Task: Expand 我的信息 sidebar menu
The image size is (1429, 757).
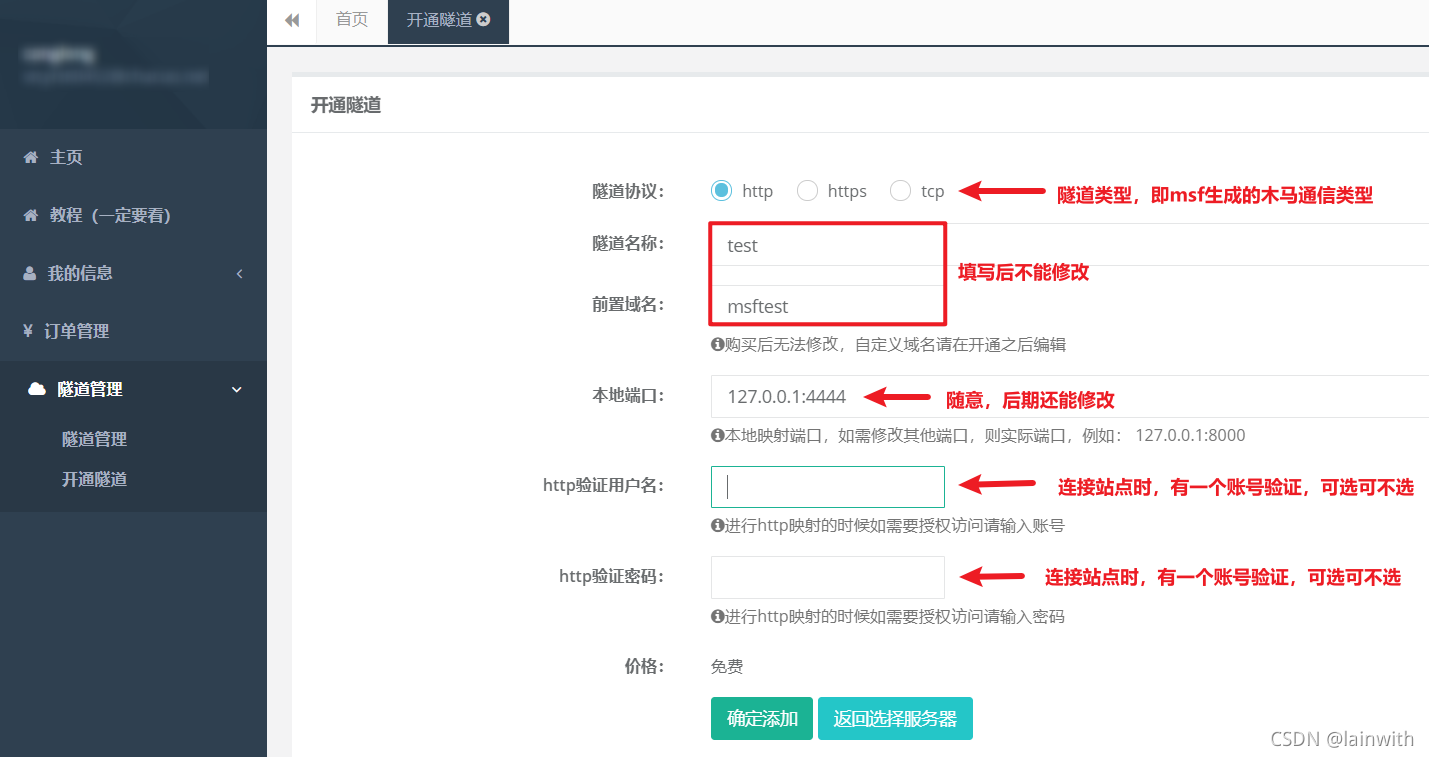Action: point(133,273)
